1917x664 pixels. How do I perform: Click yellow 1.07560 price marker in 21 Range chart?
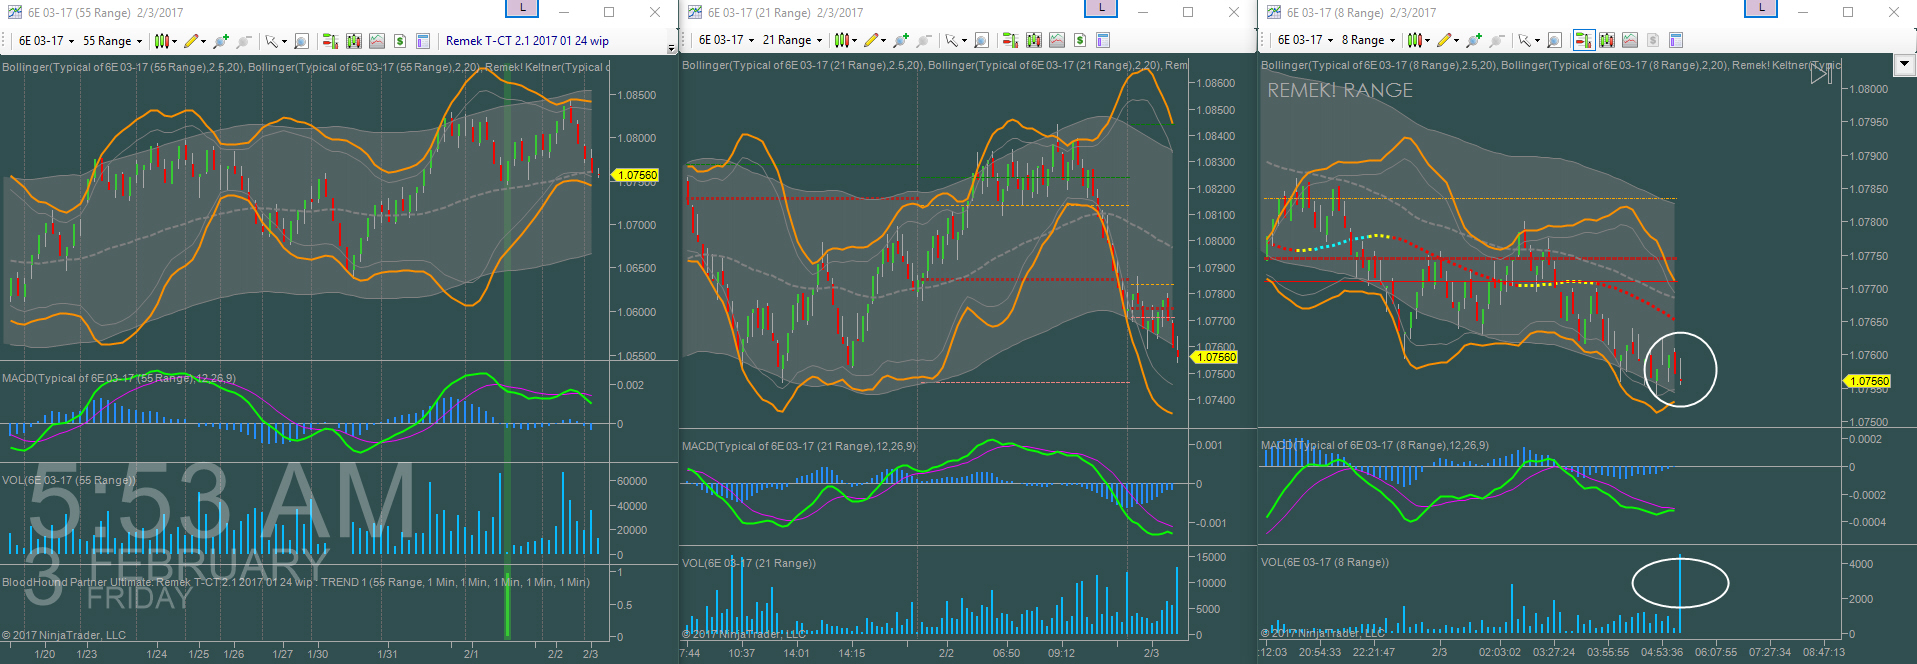tap(1216, 357)
